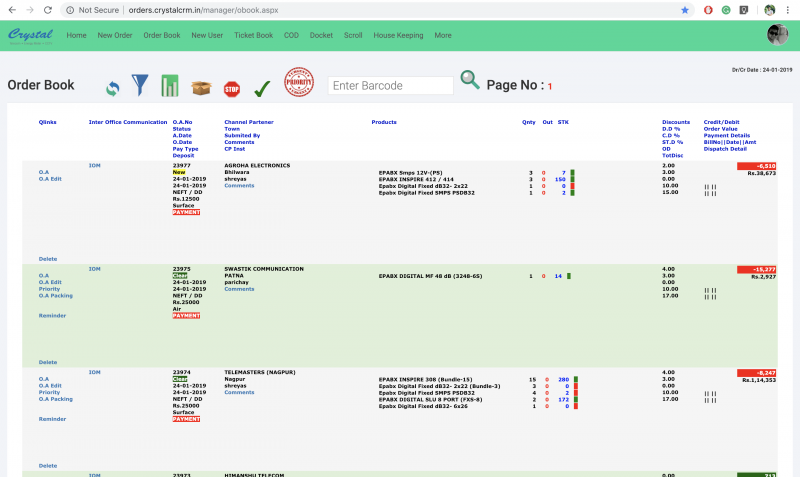Reload the page with the browser refresh button

pyautogui.click(x=47, y=10)
